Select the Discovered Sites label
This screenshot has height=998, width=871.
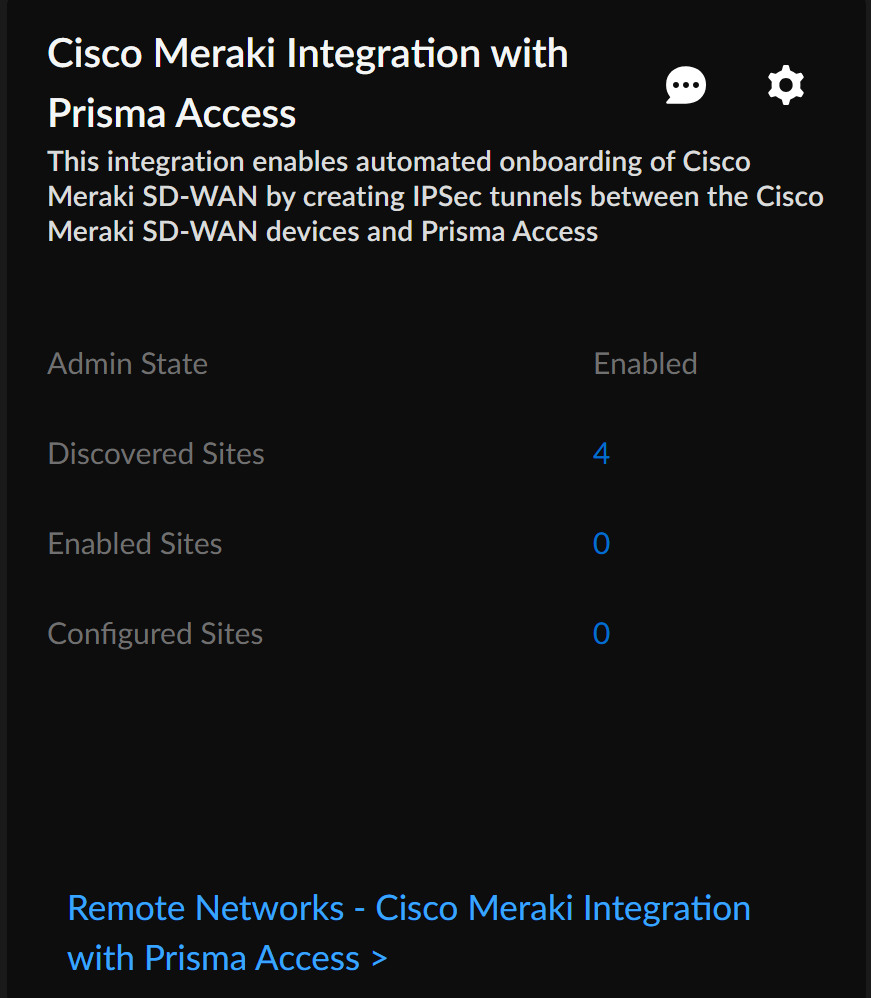pos(156,454)
